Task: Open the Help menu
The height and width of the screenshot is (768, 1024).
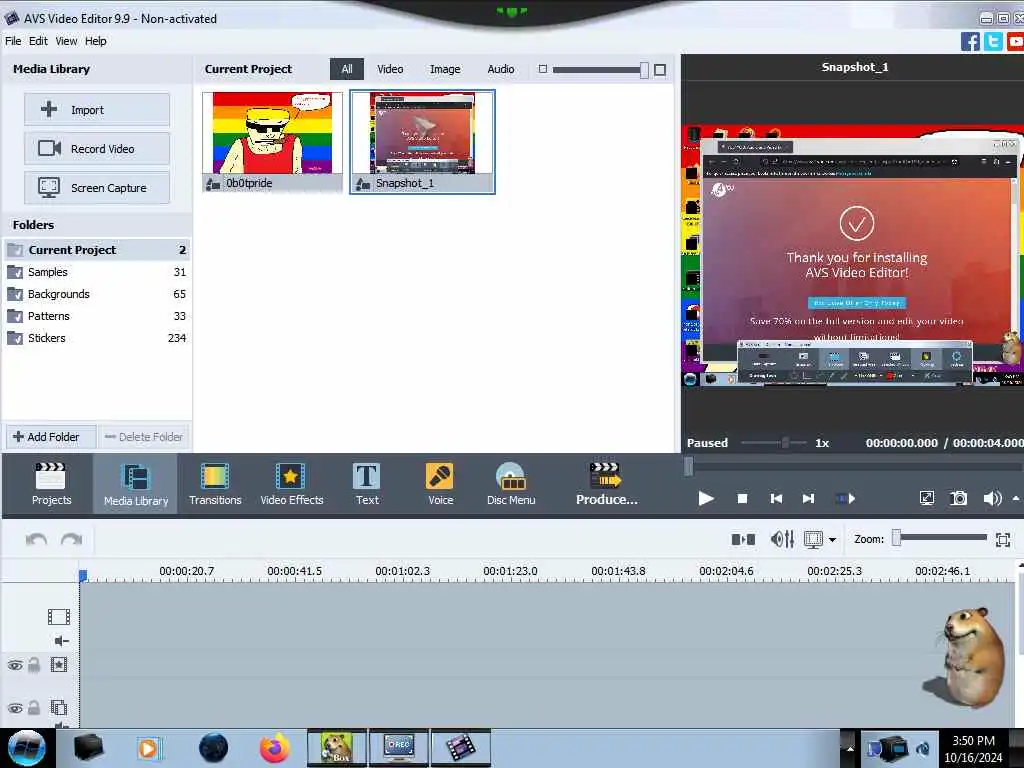Action: click(95, 41)
